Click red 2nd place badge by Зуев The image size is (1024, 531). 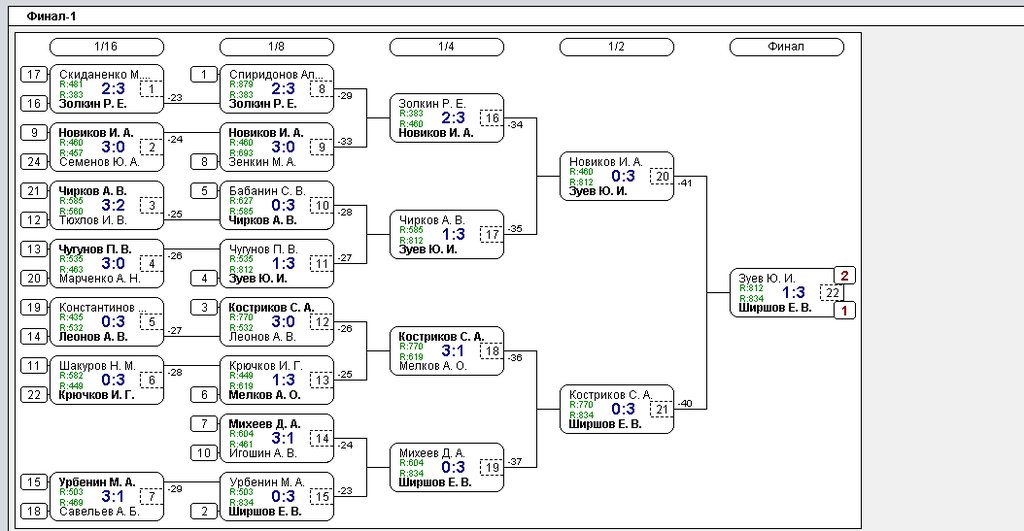pyautogui.click(x=845, y=276)
